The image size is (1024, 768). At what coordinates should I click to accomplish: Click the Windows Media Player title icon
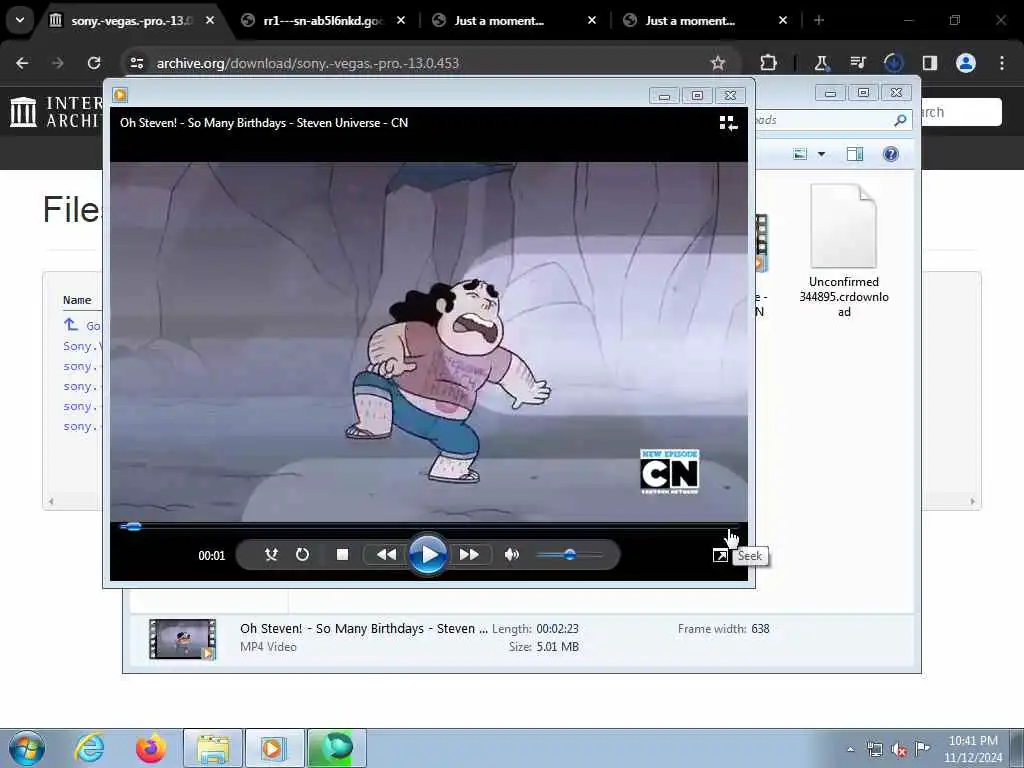(120, 95)
